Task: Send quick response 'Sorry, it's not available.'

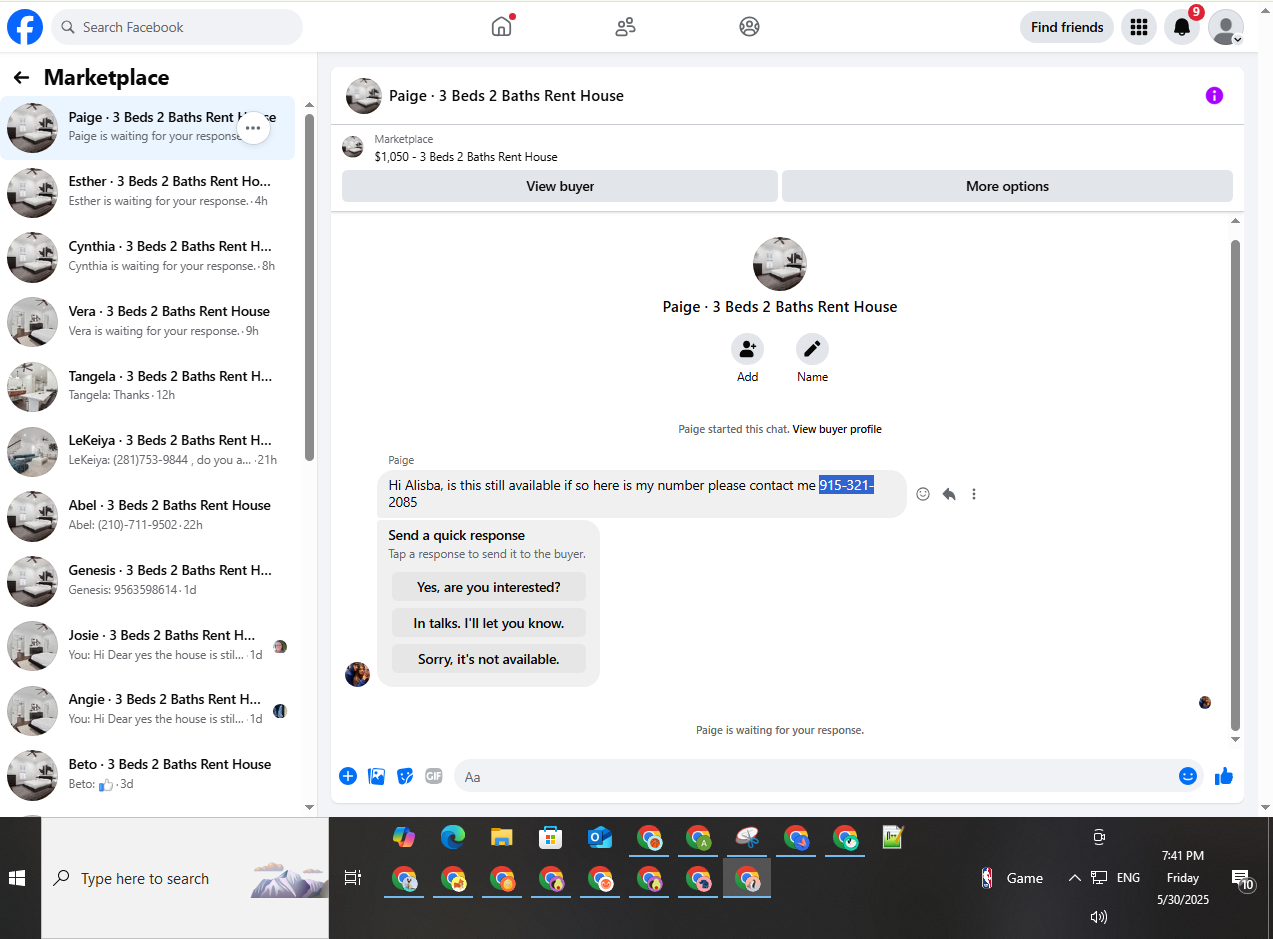Action: click(489, 659)
